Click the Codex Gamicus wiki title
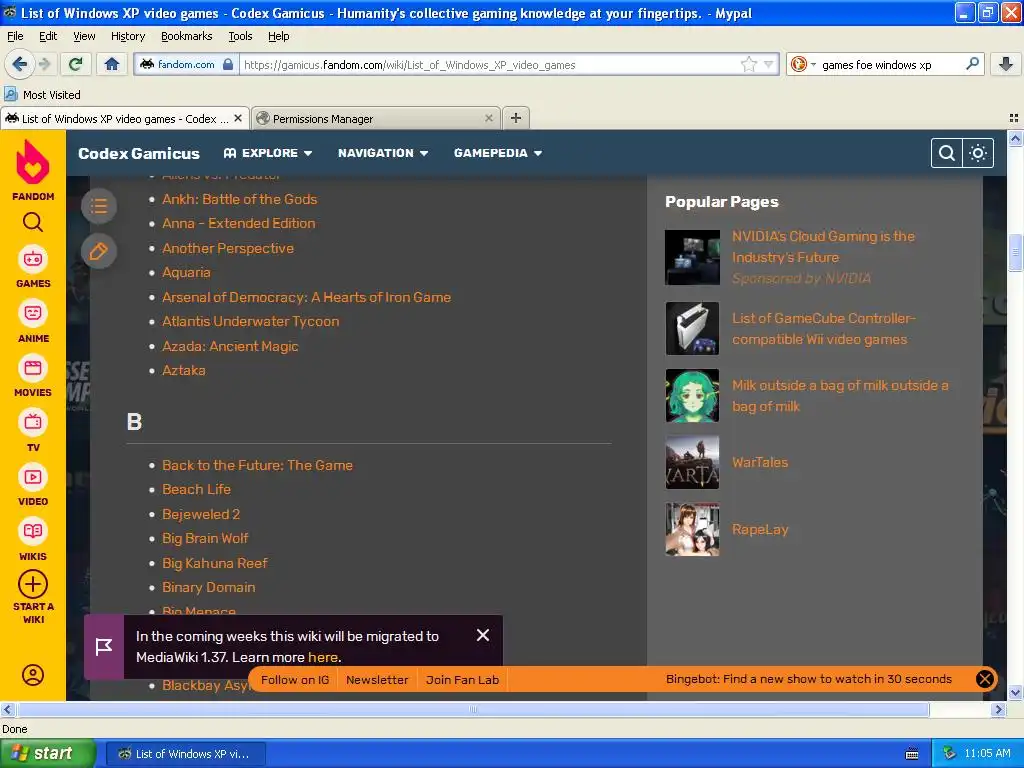This screenshot has width=1024, height=768. coord(138,153)
